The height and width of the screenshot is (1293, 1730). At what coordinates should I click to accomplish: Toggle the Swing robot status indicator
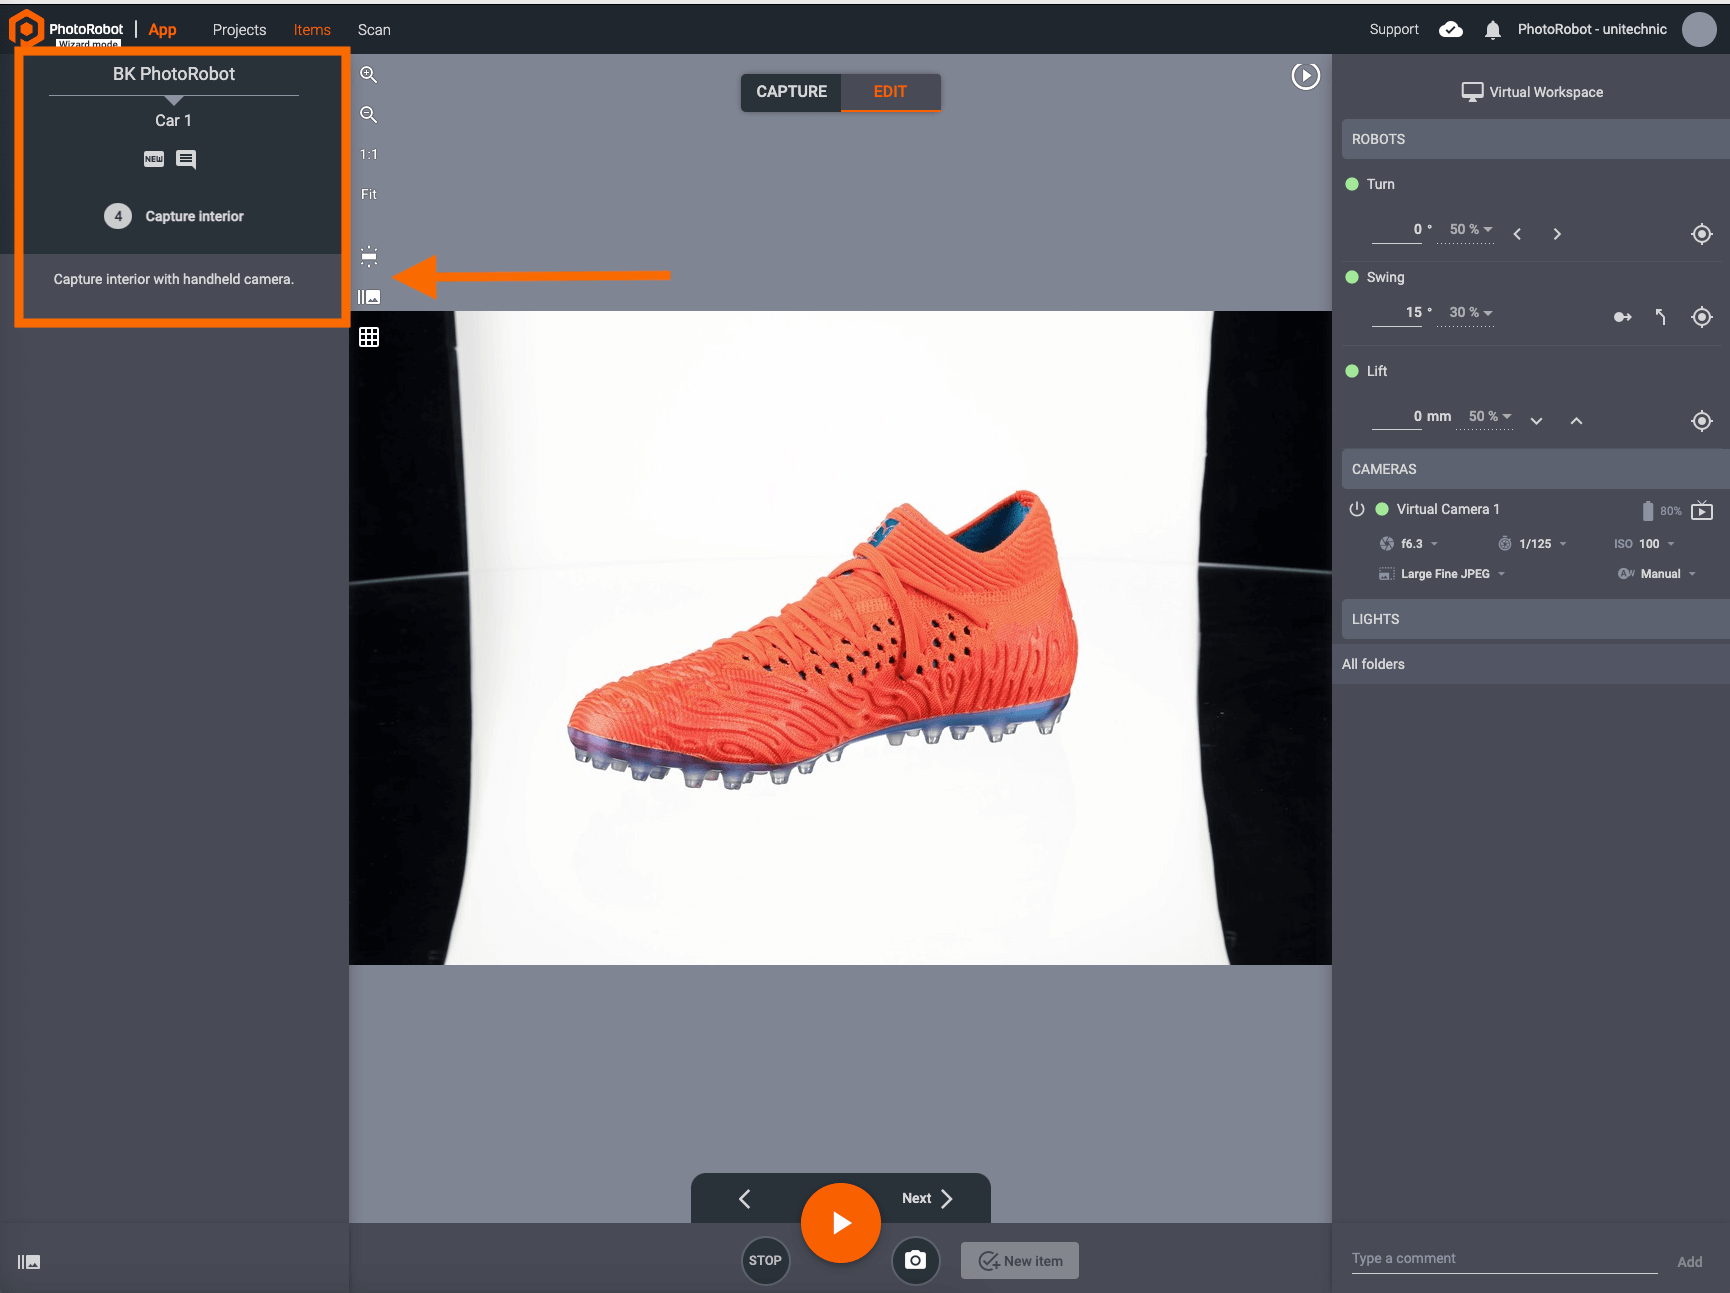[x=1352, y=277]
